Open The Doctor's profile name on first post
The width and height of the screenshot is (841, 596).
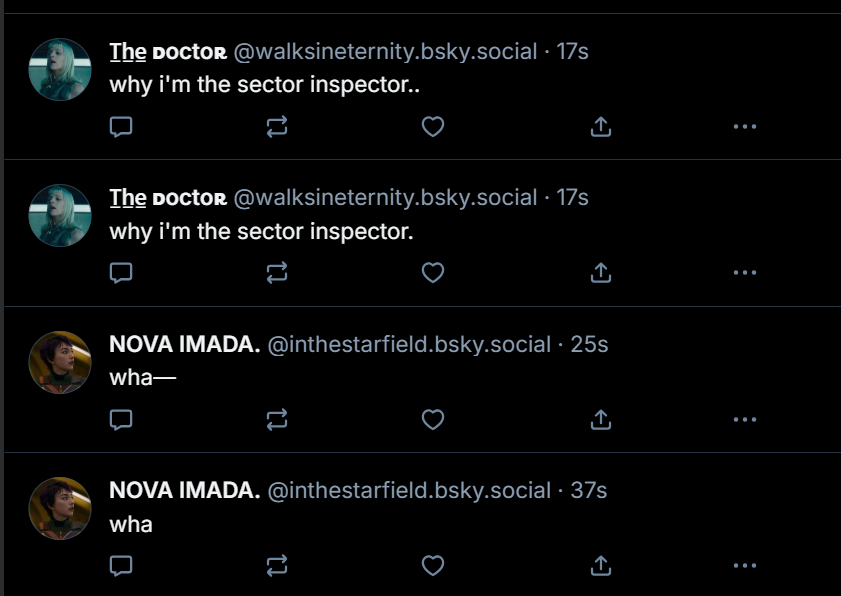168,51
